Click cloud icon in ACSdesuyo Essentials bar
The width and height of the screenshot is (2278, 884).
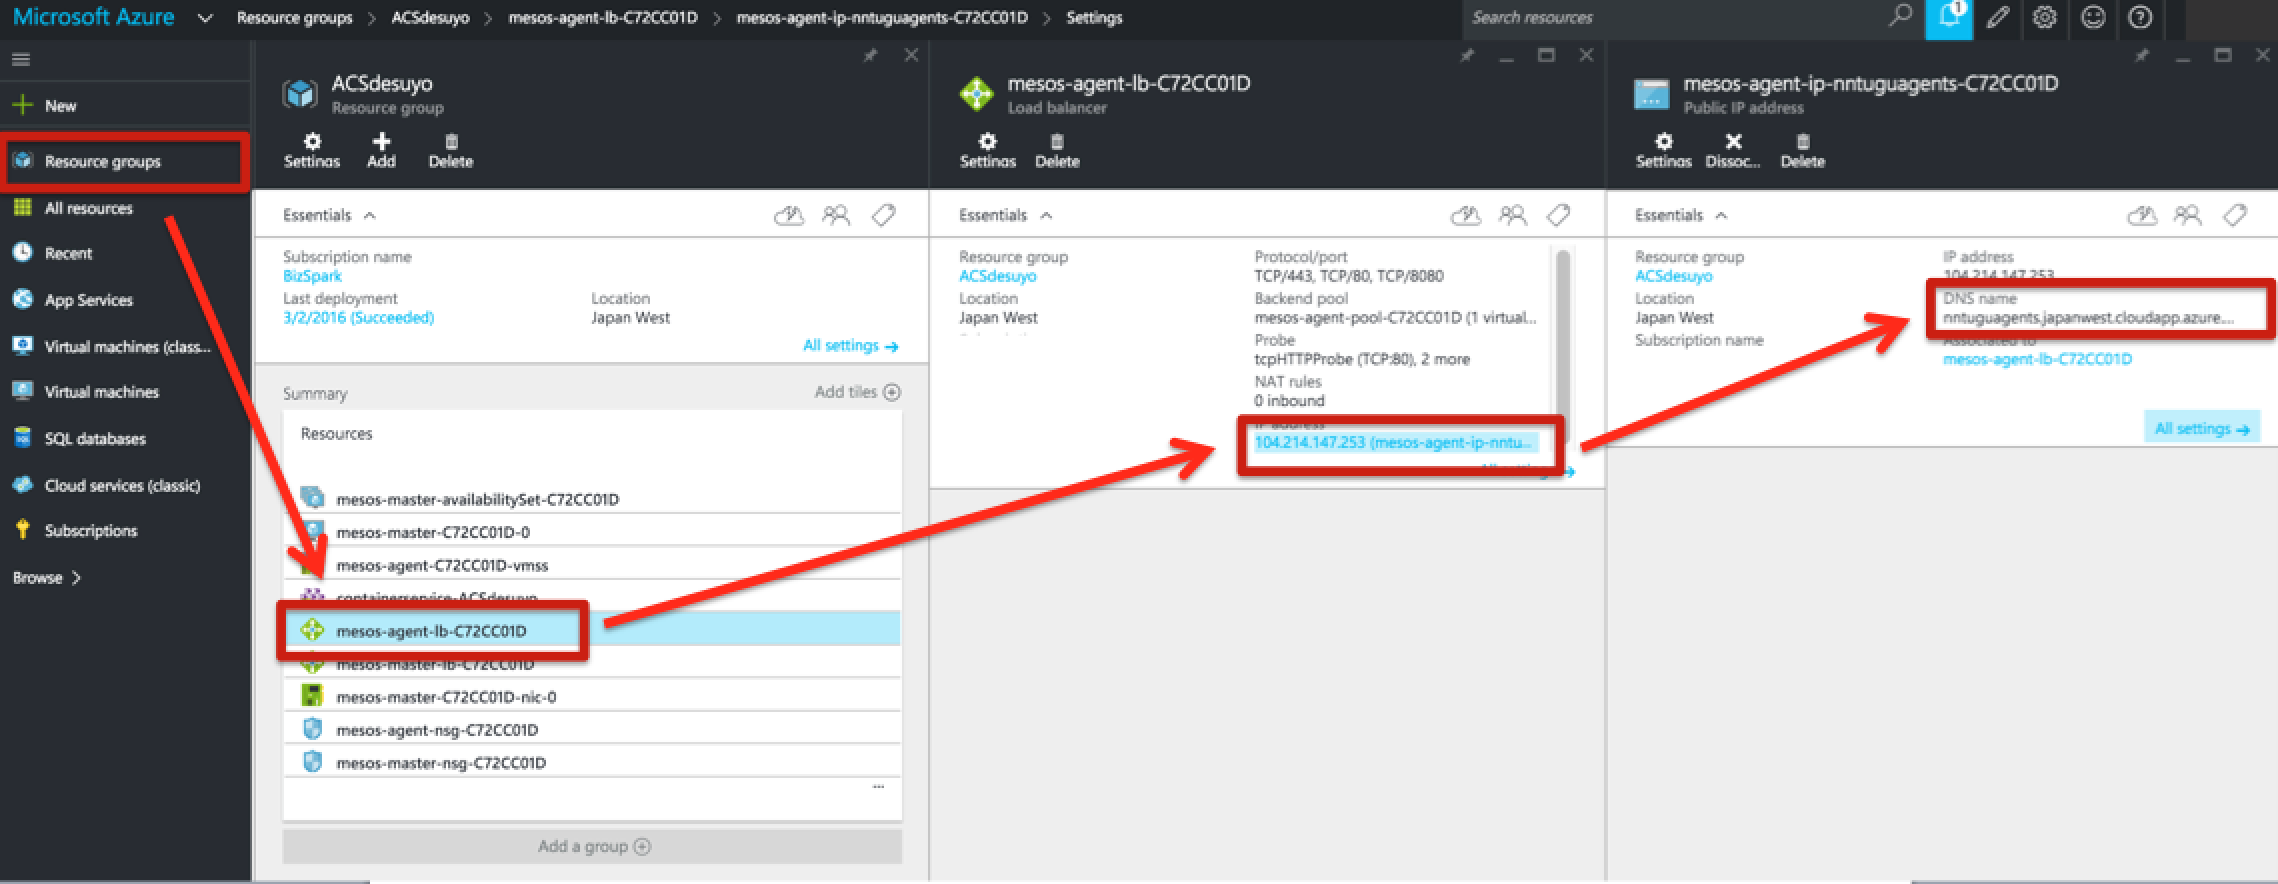tap(789, 215)
